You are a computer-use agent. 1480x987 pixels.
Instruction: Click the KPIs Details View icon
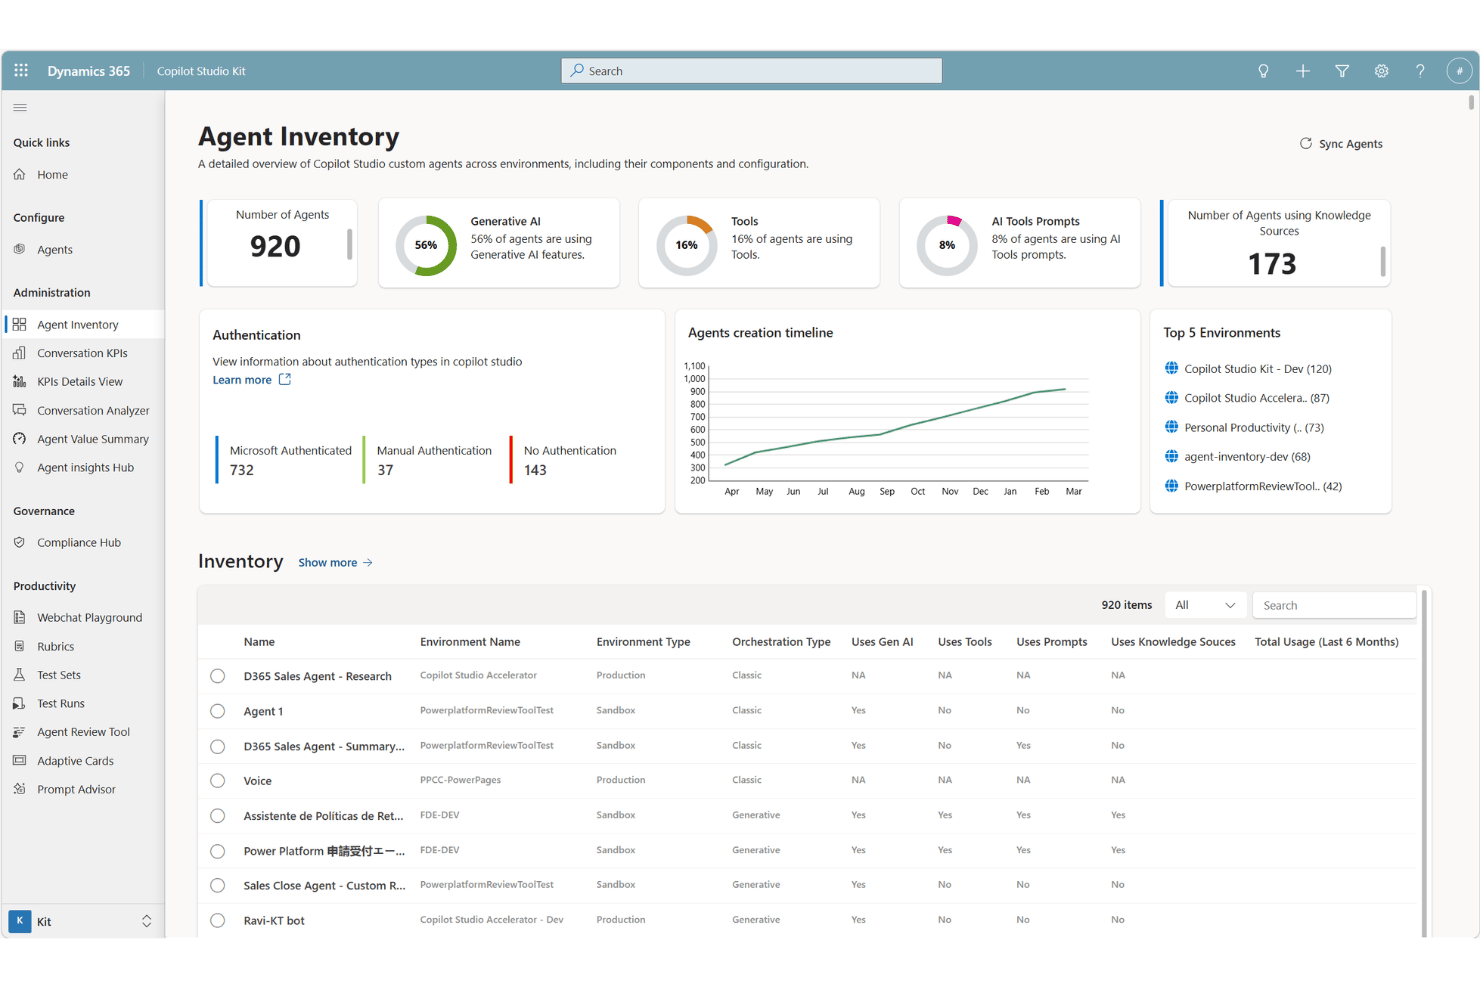[x=20, y=381]
